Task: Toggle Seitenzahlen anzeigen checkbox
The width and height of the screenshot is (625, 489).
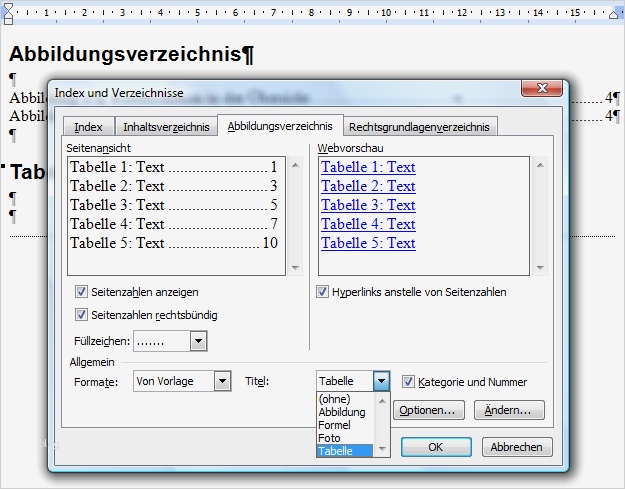Action: pos(81,292)
